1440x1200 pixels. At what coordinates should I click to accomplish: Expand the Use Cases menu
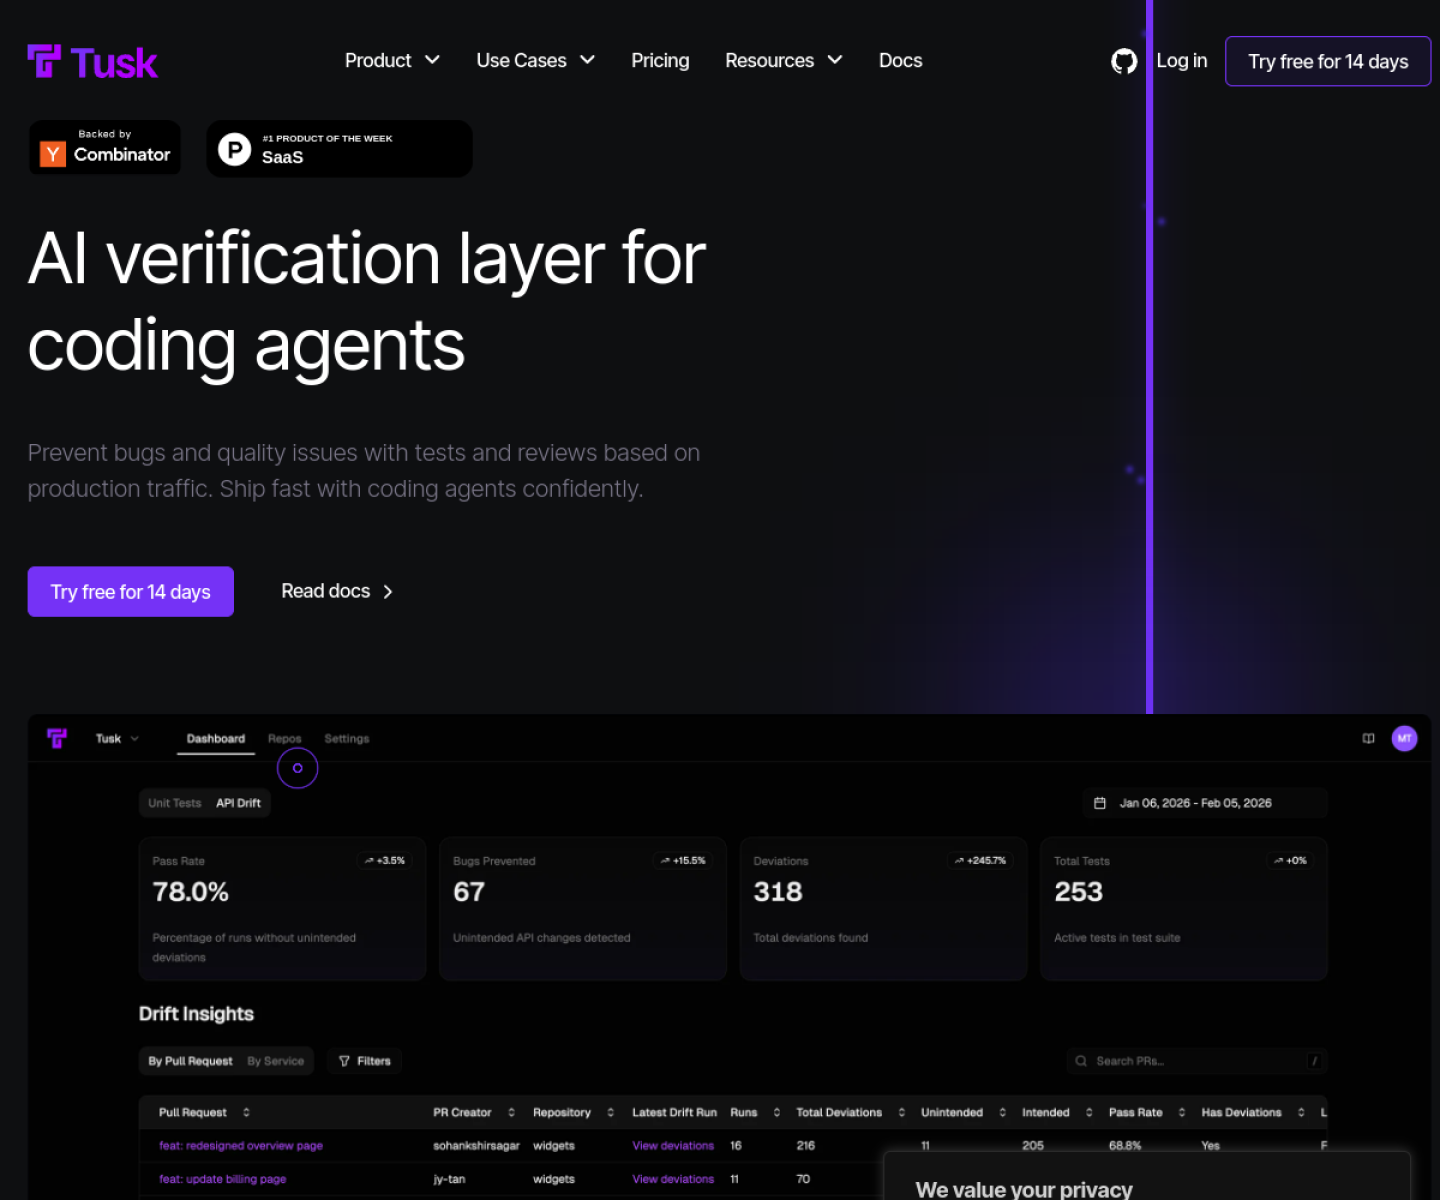pyautogui.click(x=536, y=61)
